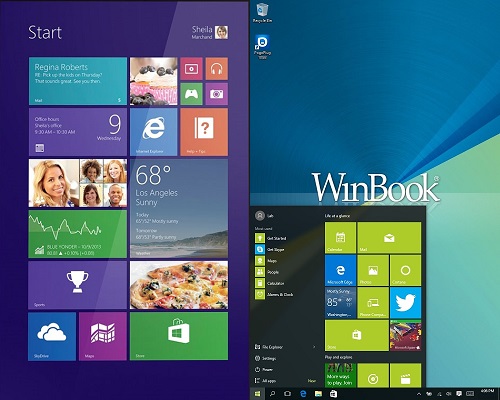The height and width of the screenshot is (400, 500).
Task: Open the Phone Companion tile
Action: 373,303
